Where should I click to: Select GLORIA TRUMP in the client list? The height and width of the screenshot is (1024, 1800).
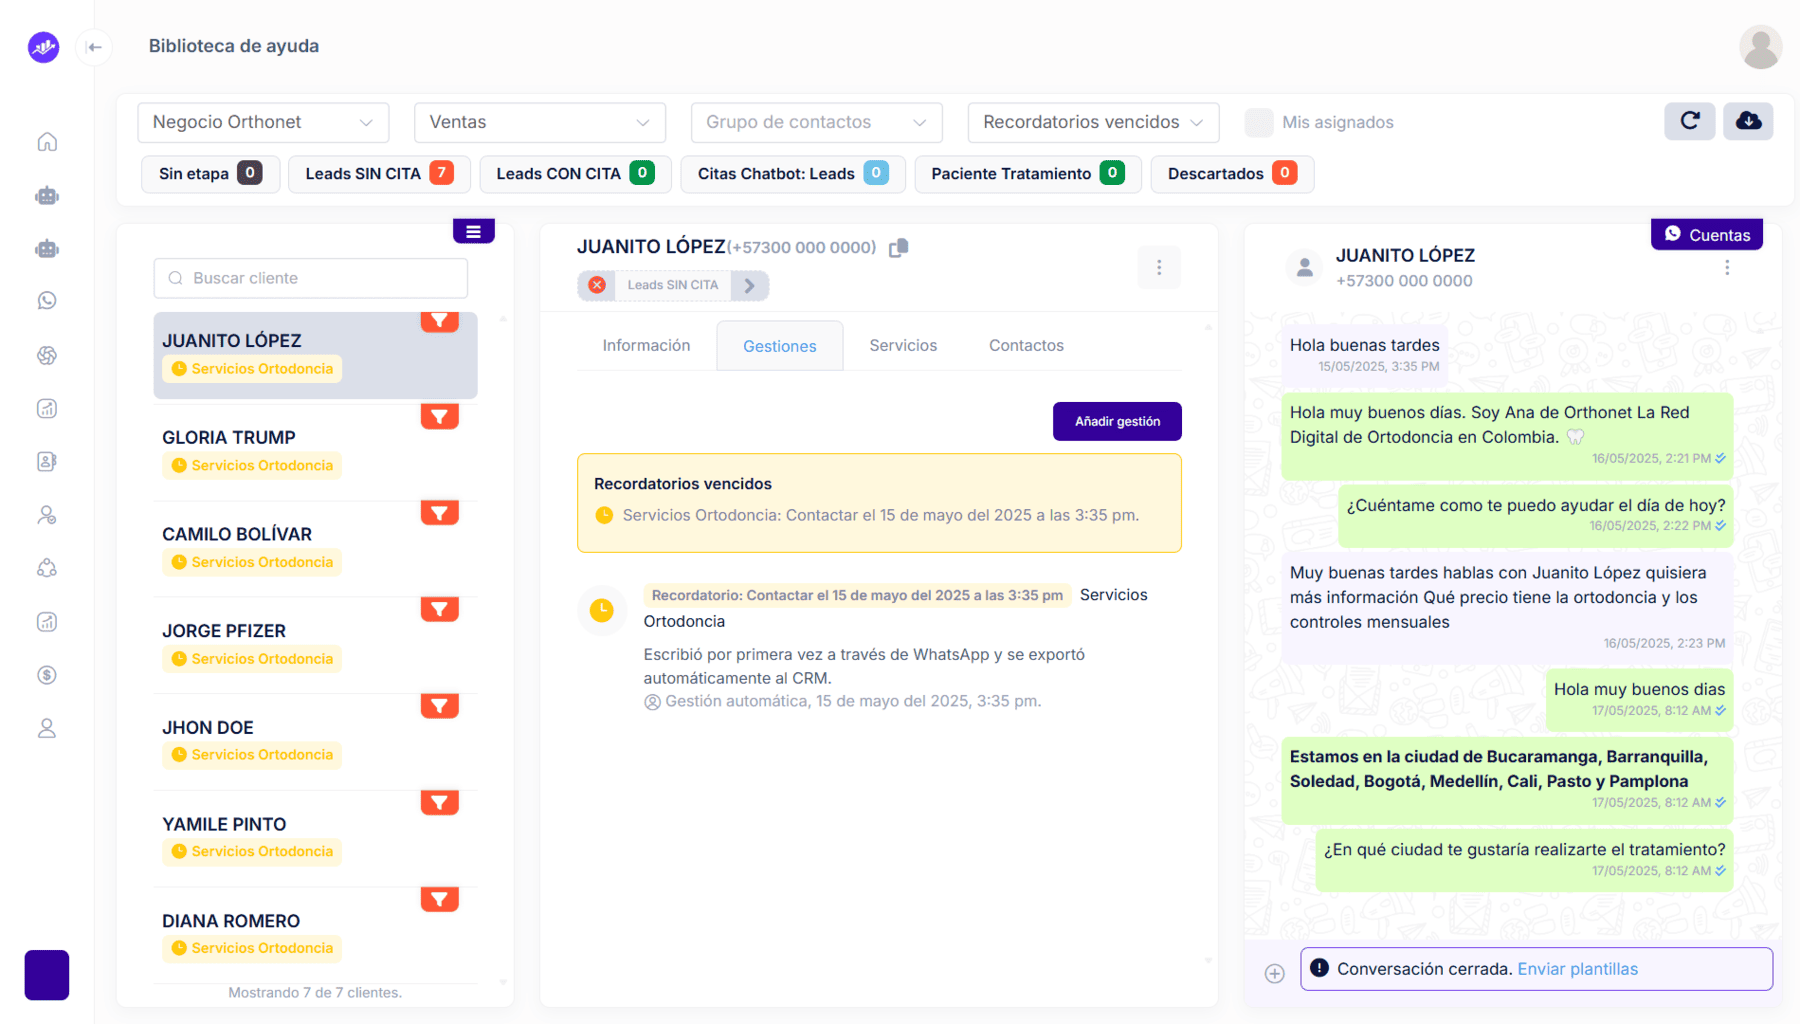pos(229,438)
